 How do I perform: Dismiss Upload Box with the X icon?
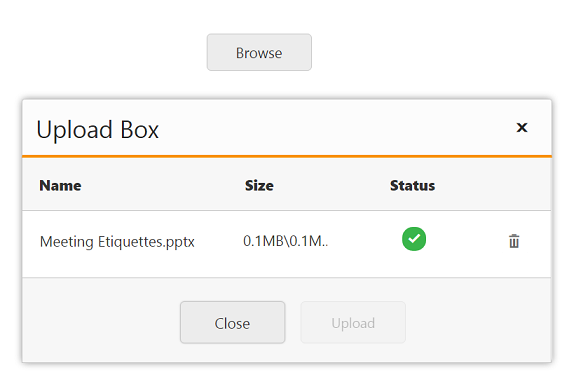click(522, 127)
